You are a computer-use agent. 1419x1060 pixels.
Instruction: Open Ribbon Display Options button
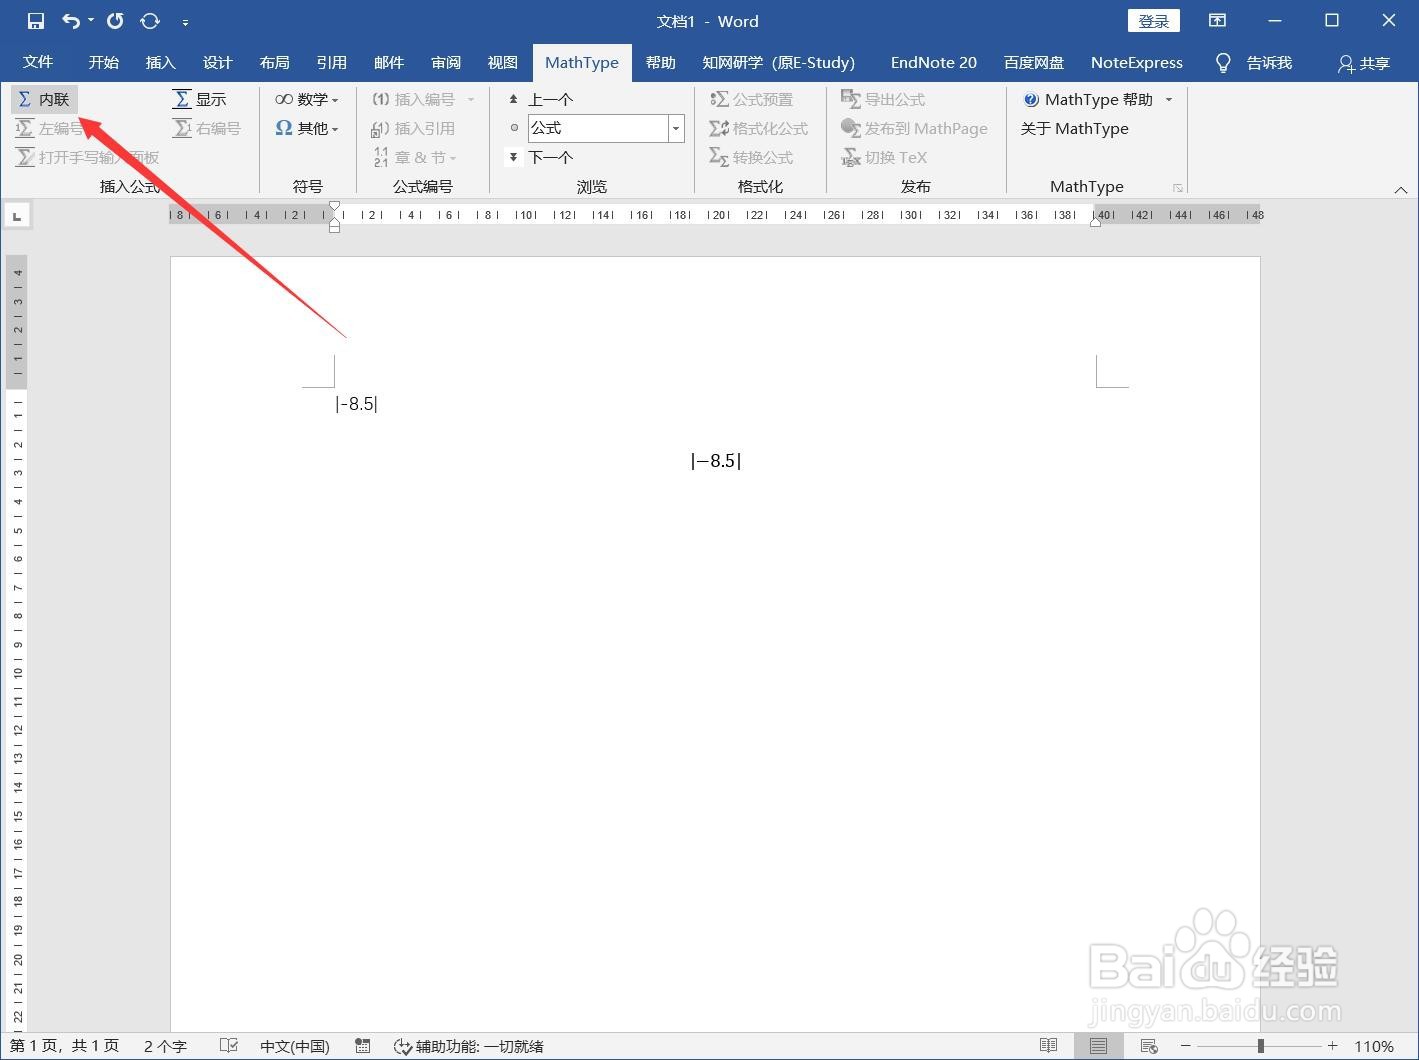coord(1217,21)
